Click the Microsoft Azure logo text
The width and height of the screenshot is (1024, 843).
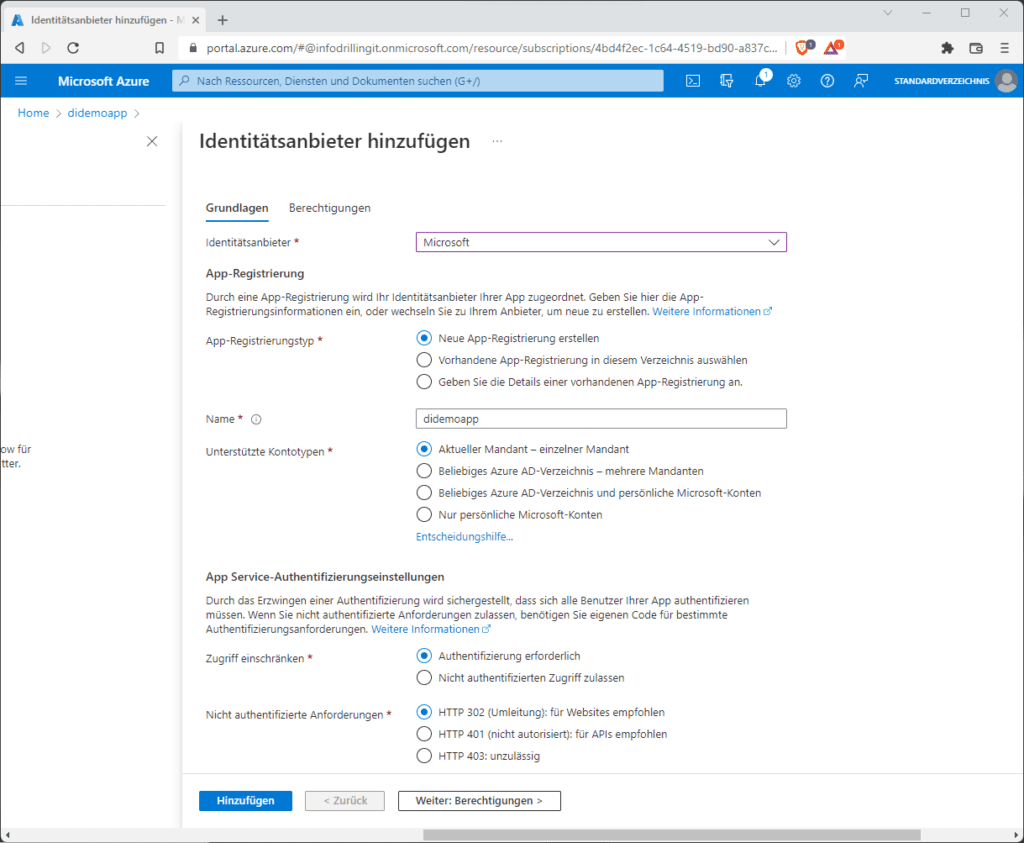click(x=103, y=81)
